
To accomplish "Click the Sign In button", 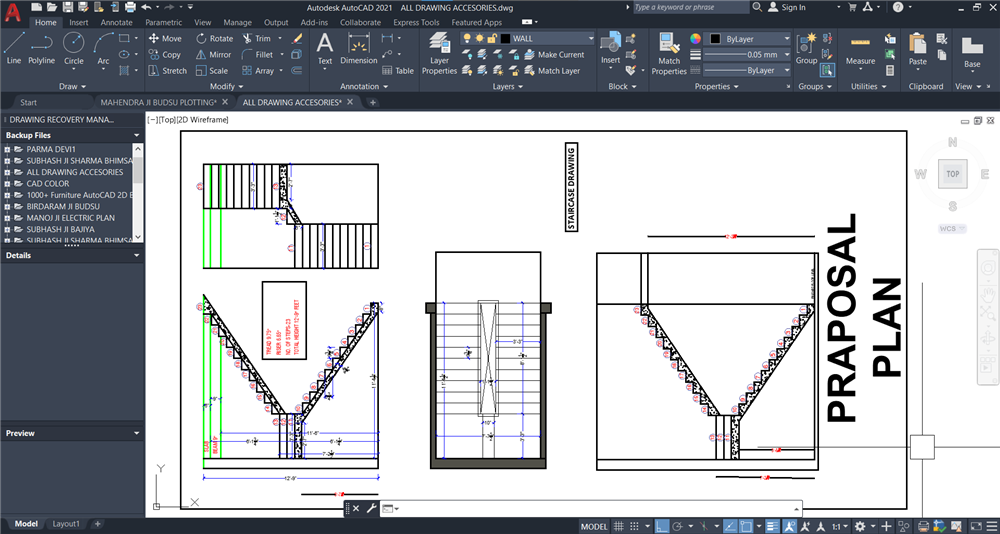I will pyautogui.click(x=792, y=7).
